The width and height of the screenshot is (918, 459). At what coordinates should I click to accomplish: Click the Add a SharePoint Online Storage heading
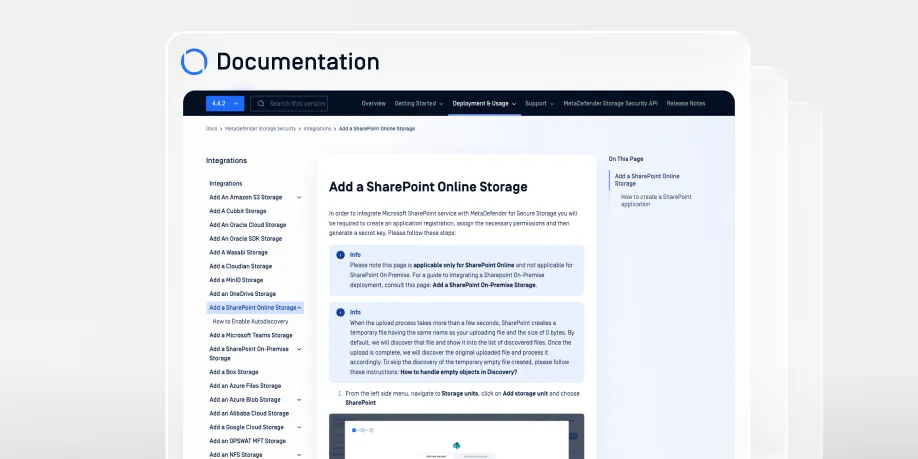tap(428, 187)
